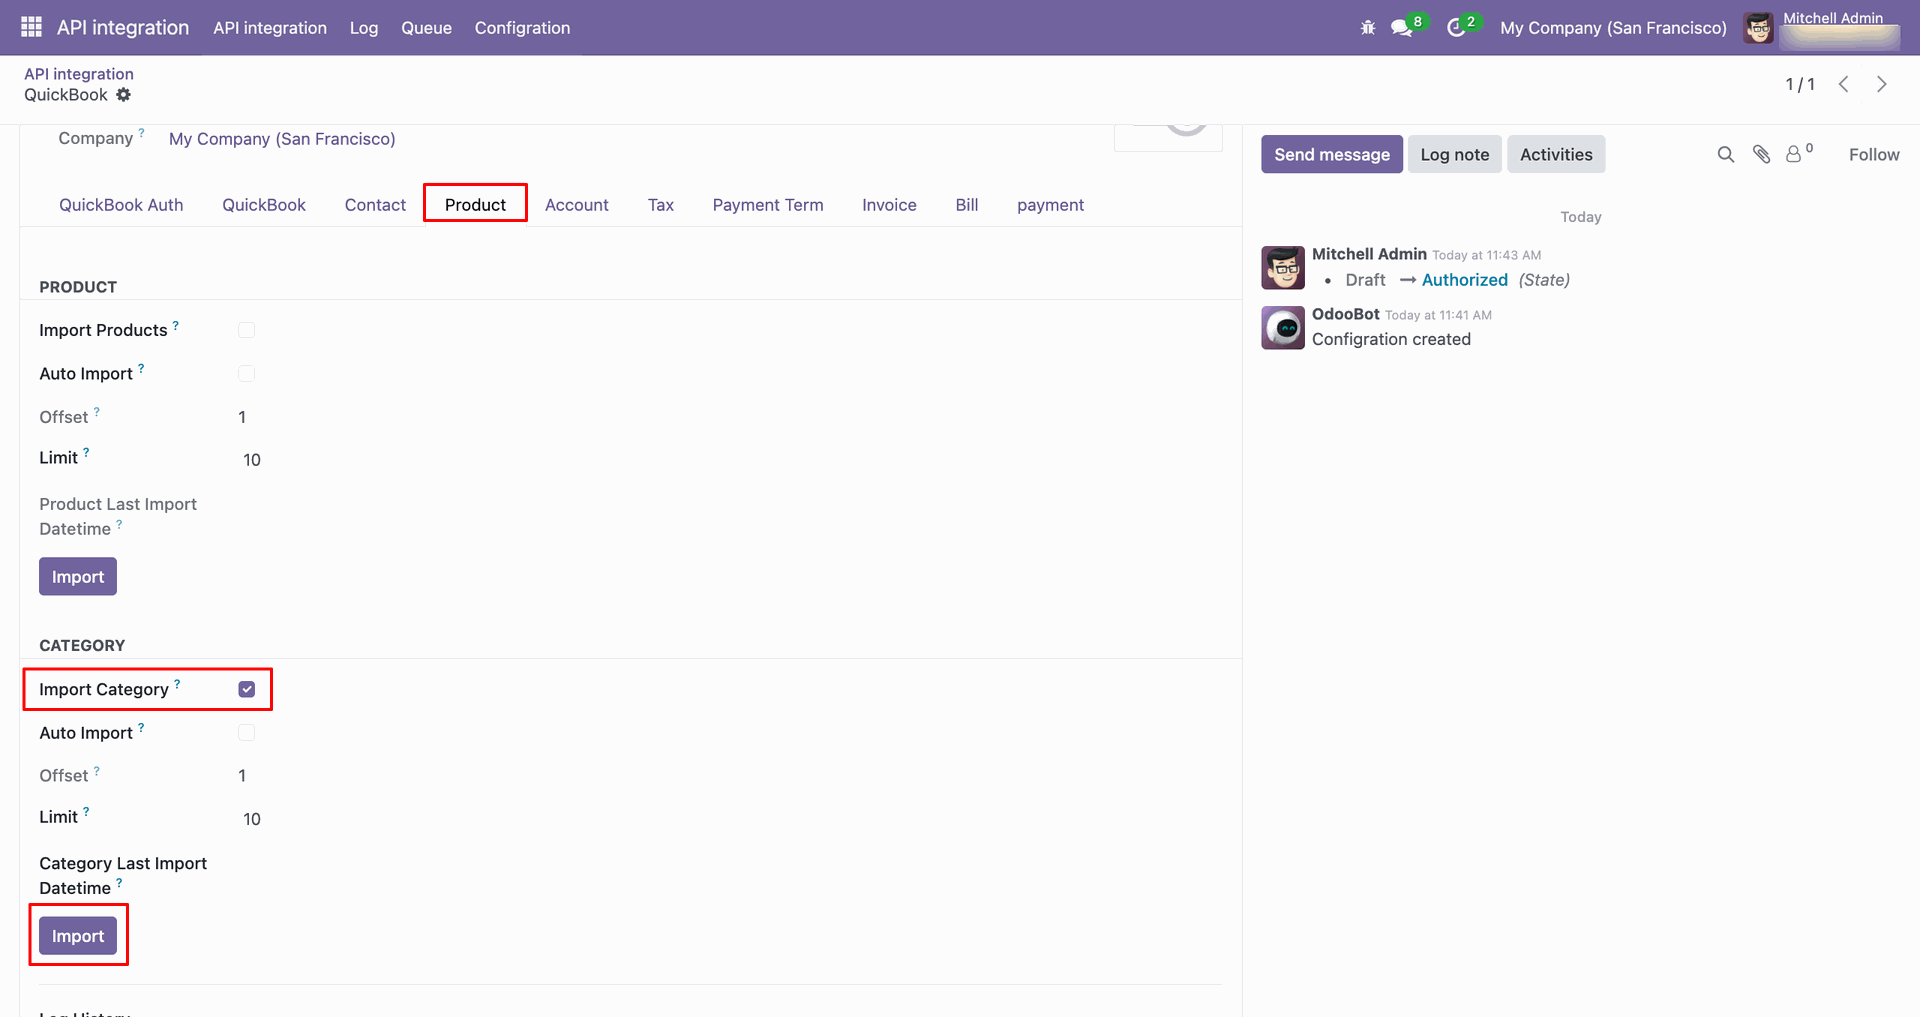Click Product Offset value 1
Viewport: 1920px width, 1017px height.
click(x=242, y=417)
